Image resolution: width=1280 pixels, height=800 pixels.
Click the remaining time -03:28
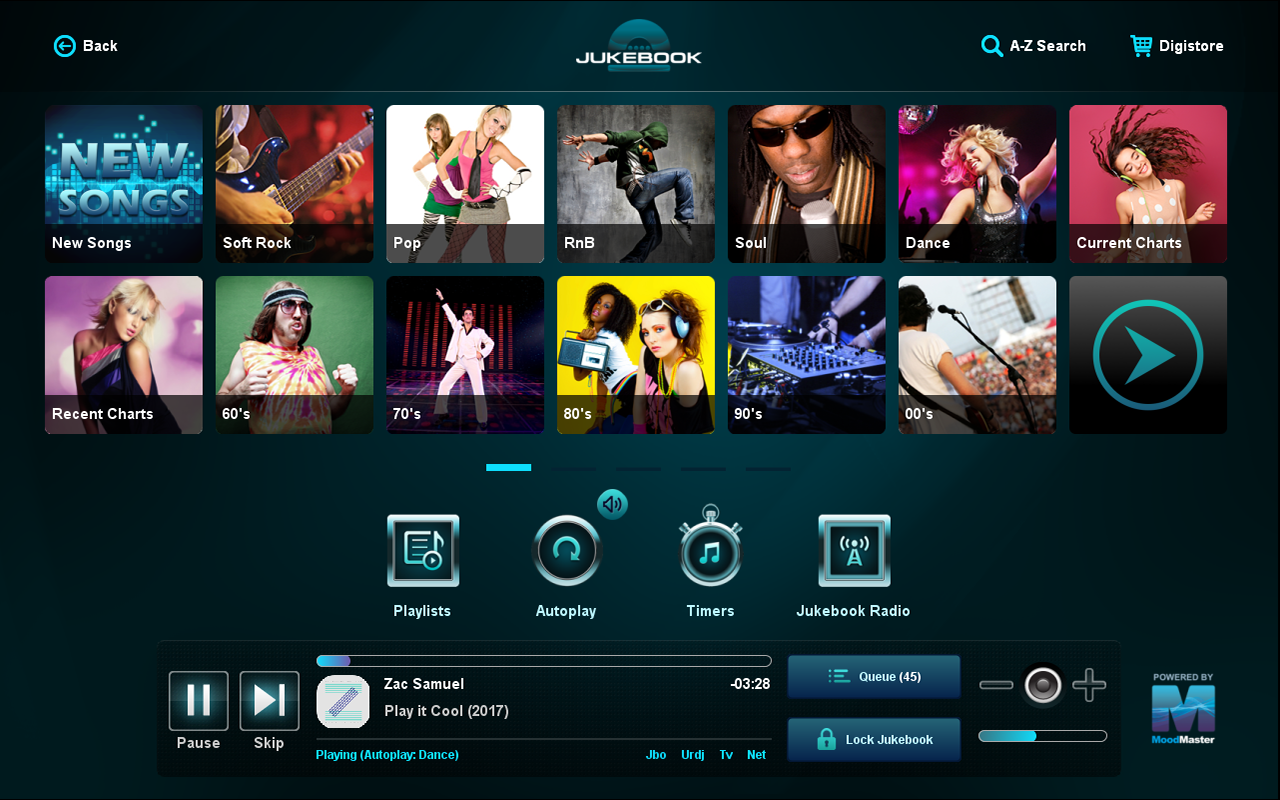(x=750, y=684)
